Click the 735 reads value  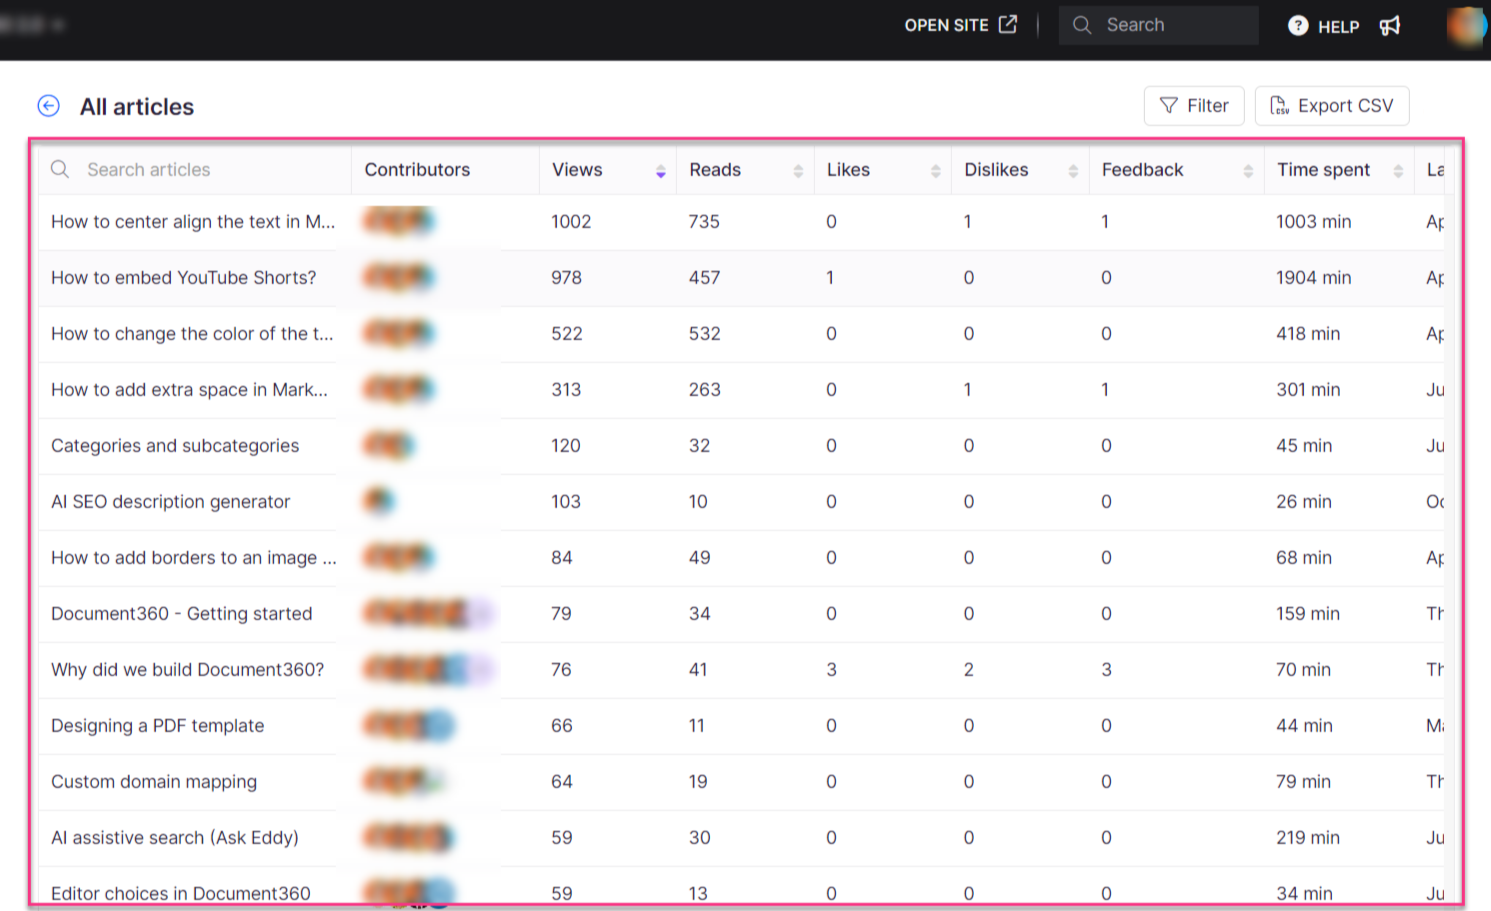pos(704,221)
